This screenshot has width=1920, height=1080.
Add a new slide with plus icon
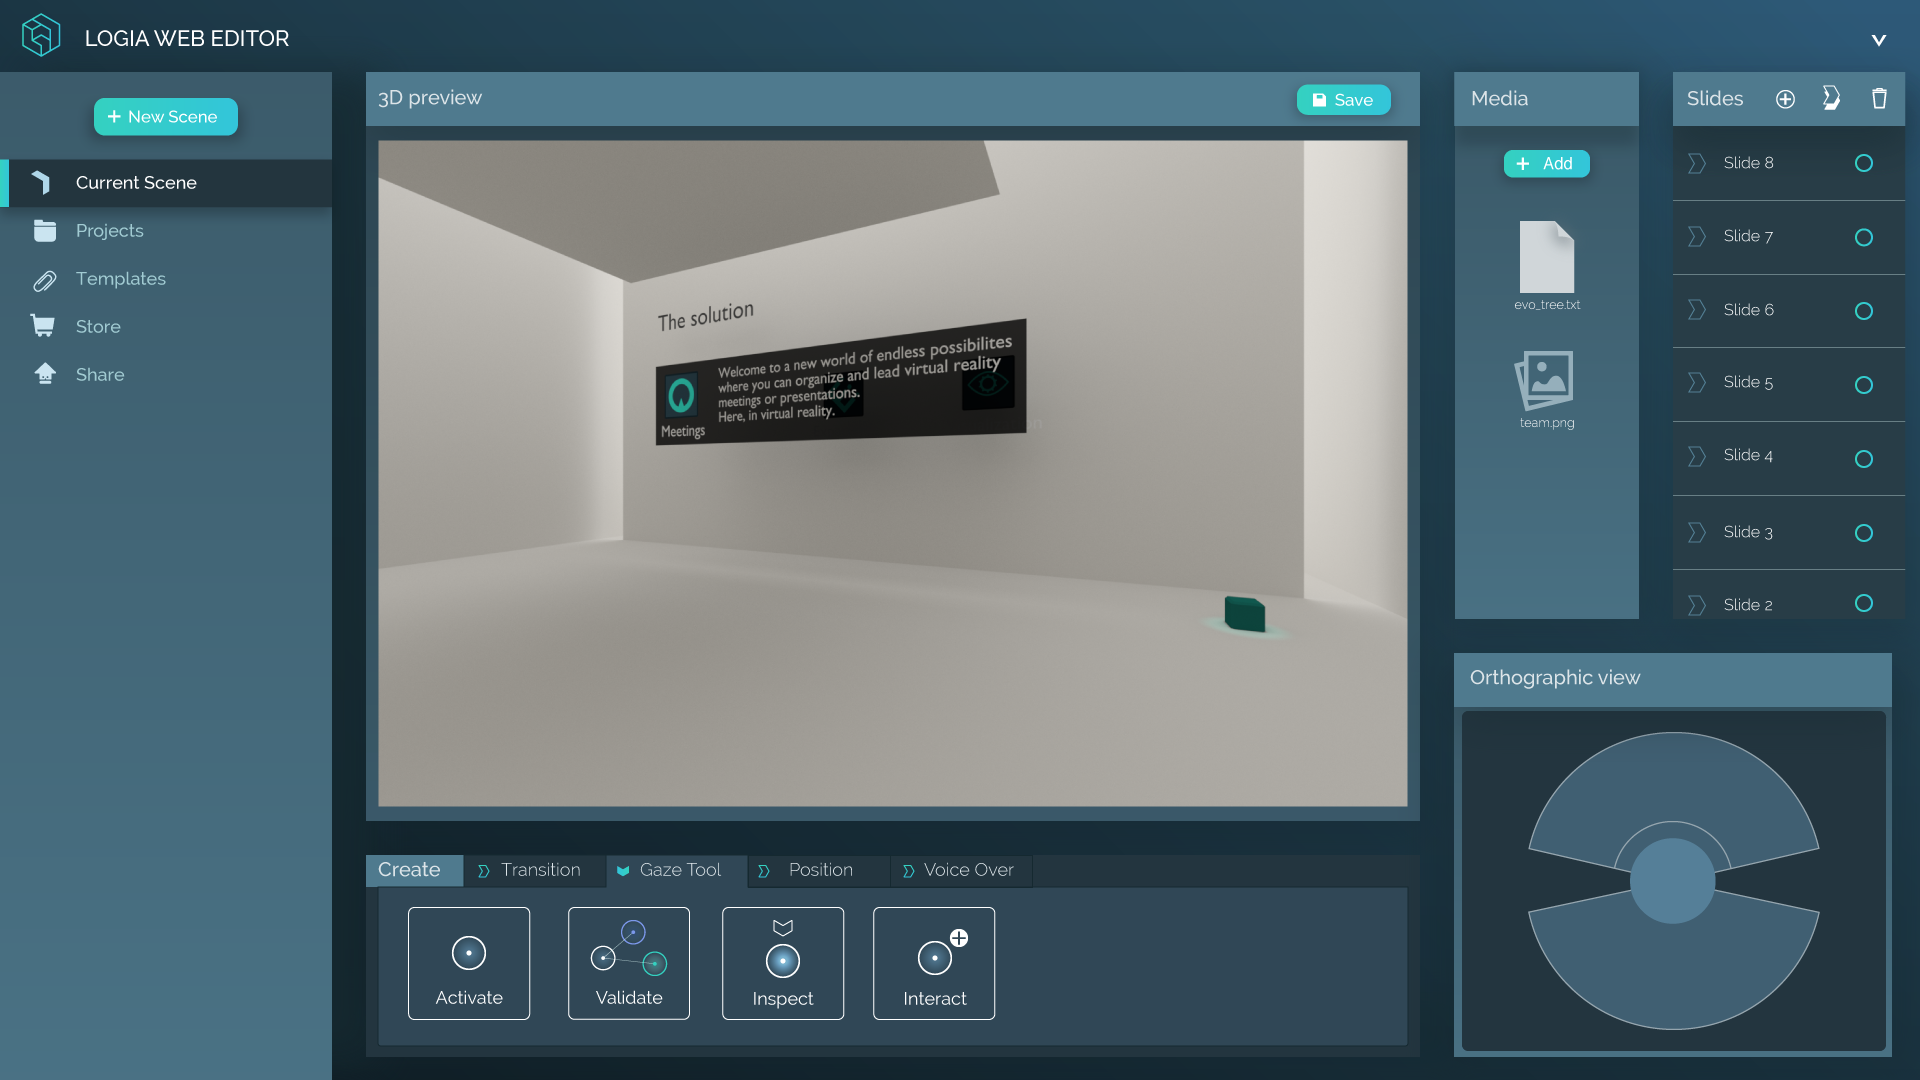coord(1785,99)
